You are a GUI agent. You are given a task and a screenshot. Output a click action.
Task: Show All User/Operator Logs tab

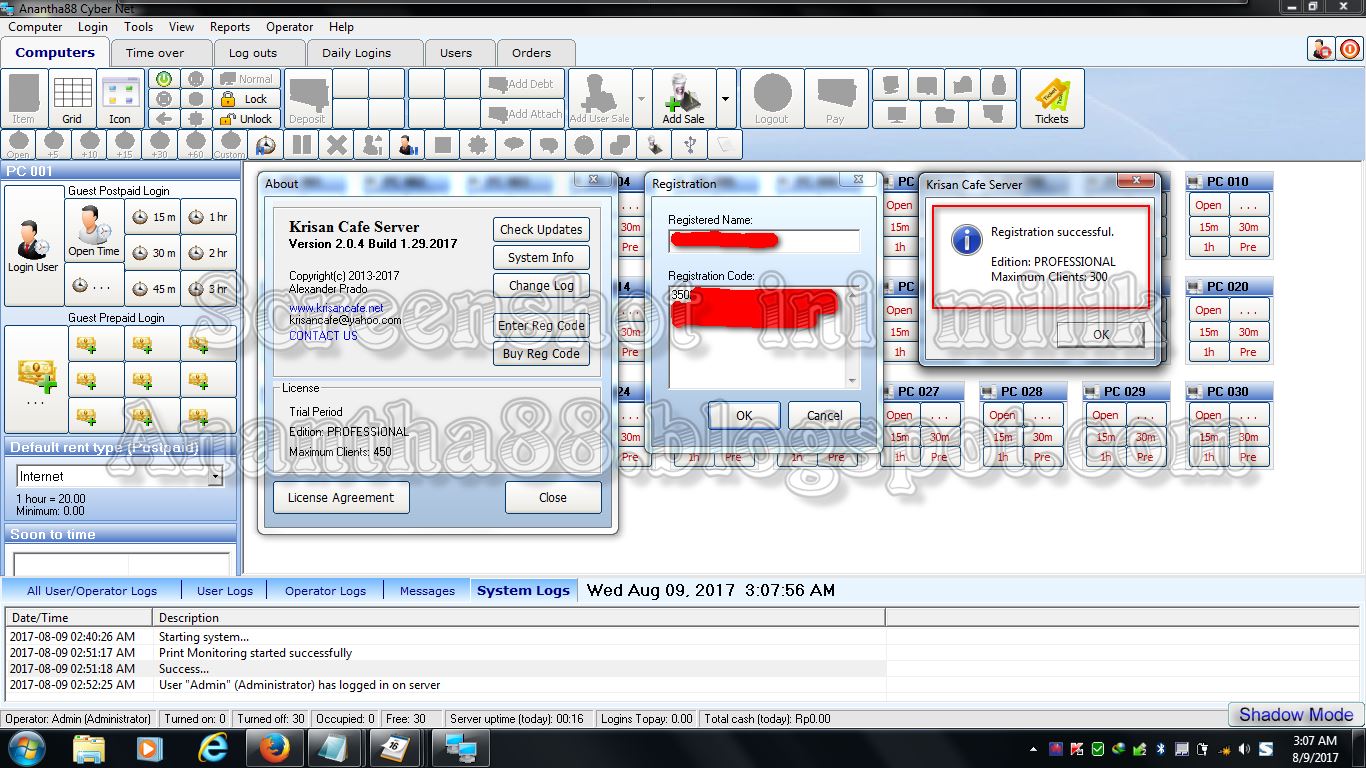92,591
